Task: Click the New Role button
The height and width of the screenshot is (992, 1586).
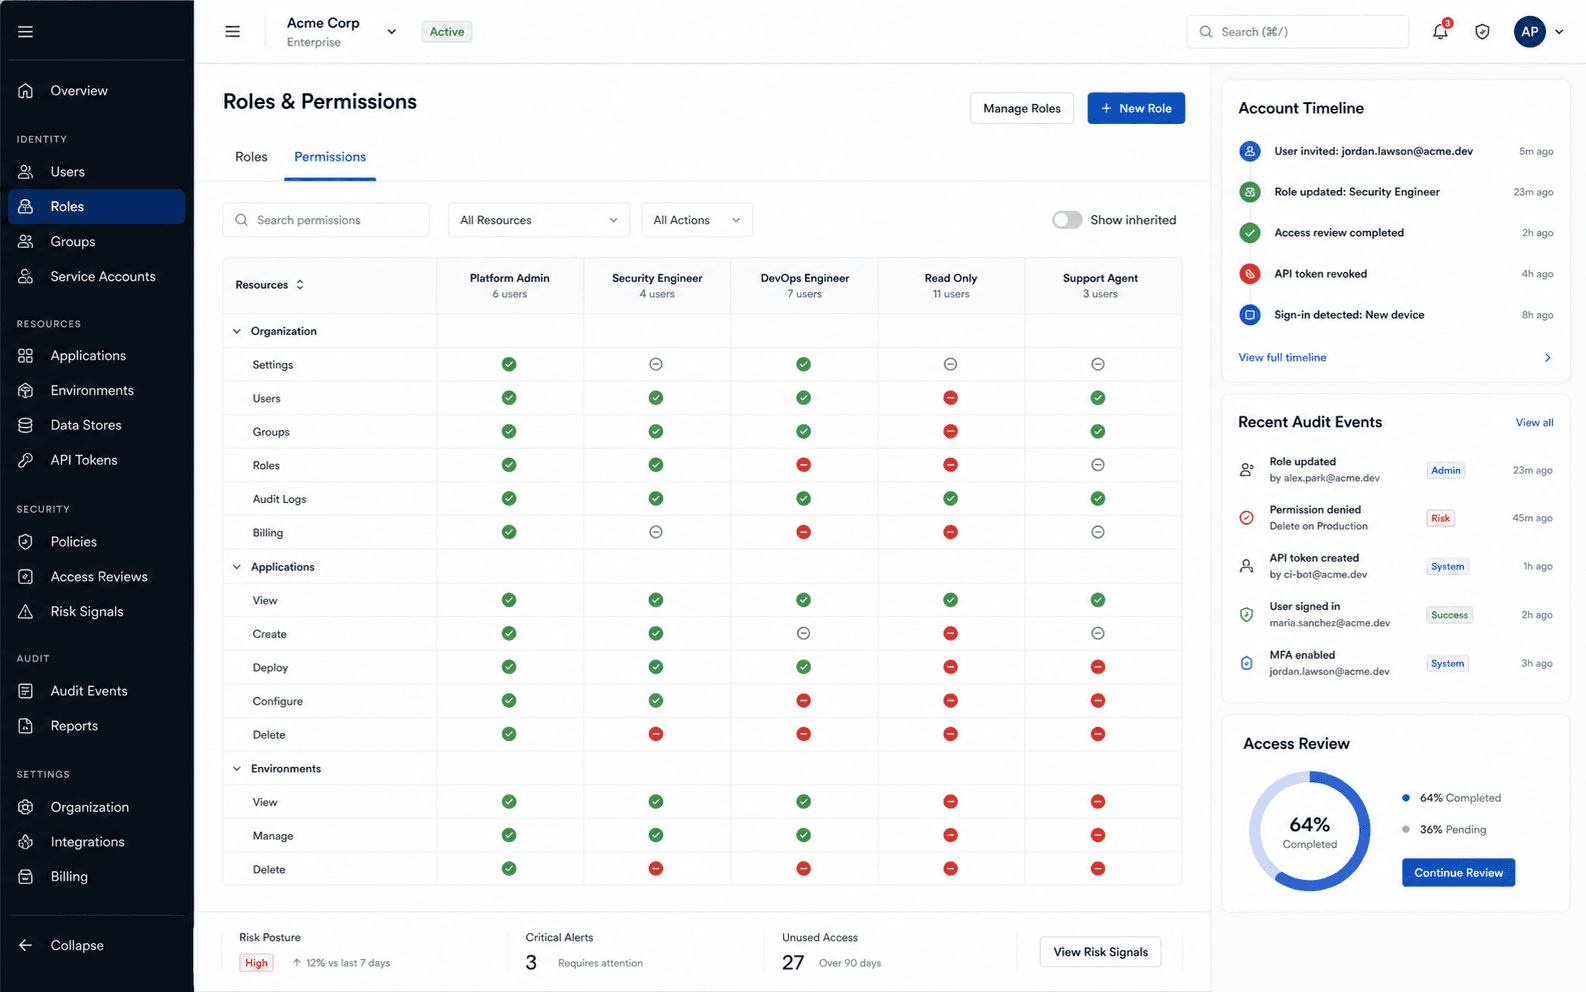Action: click(x=1136, y=108)
